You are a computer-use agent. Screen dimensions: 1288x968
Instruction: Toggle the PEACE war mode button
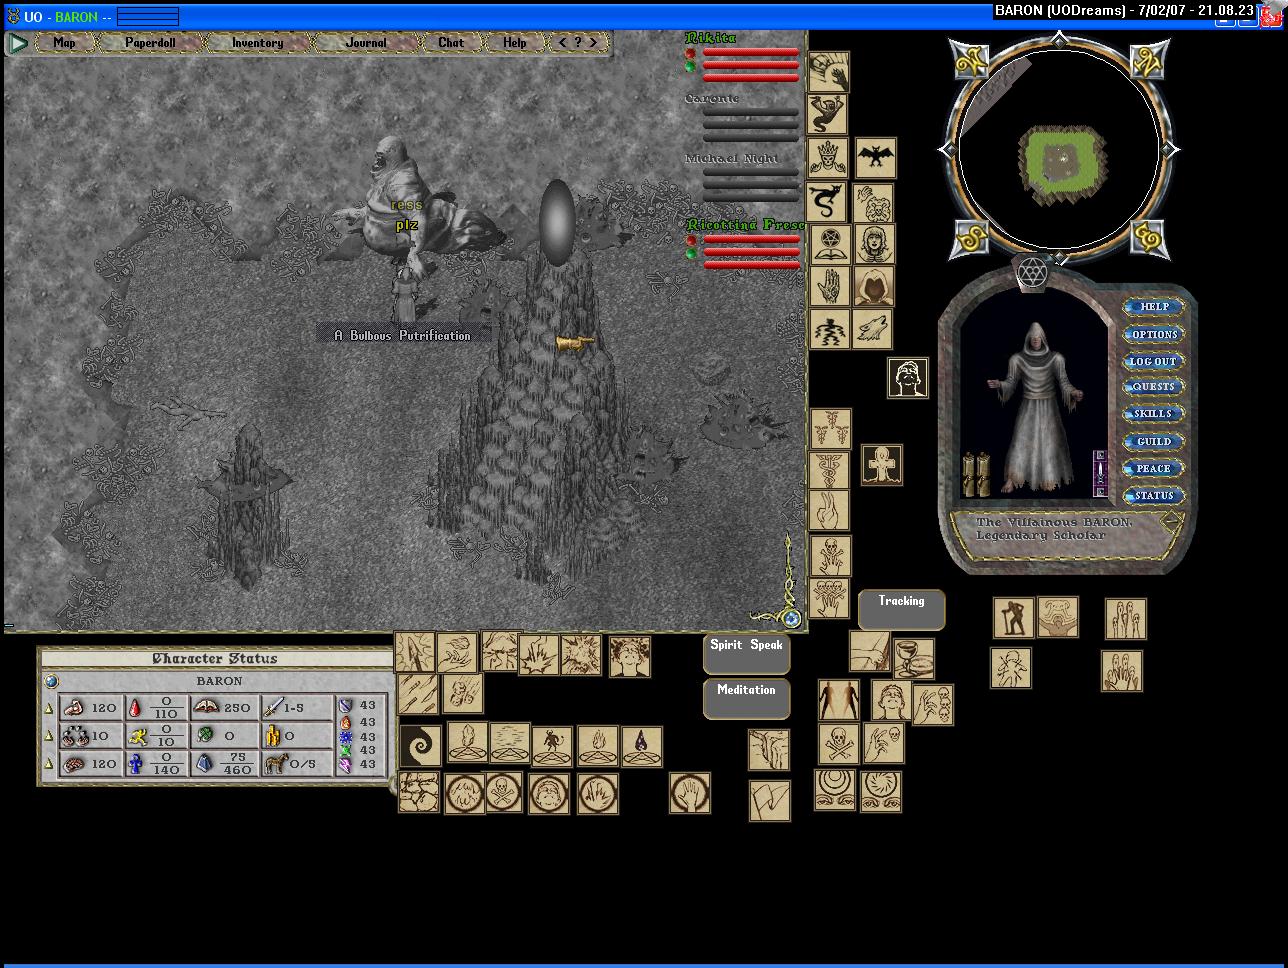click(x=1153, y=468)
